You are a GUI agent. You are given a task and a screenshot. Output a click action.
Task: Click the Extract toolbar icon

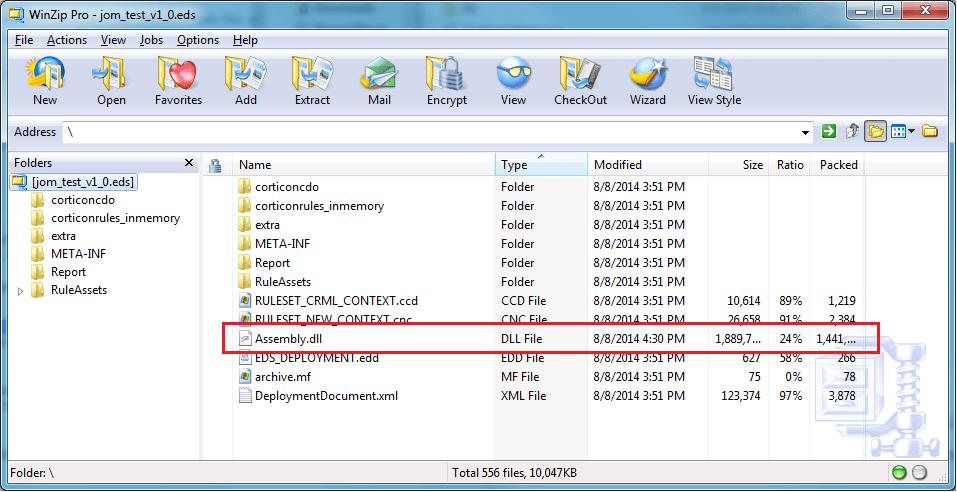(x=312, y=80)
